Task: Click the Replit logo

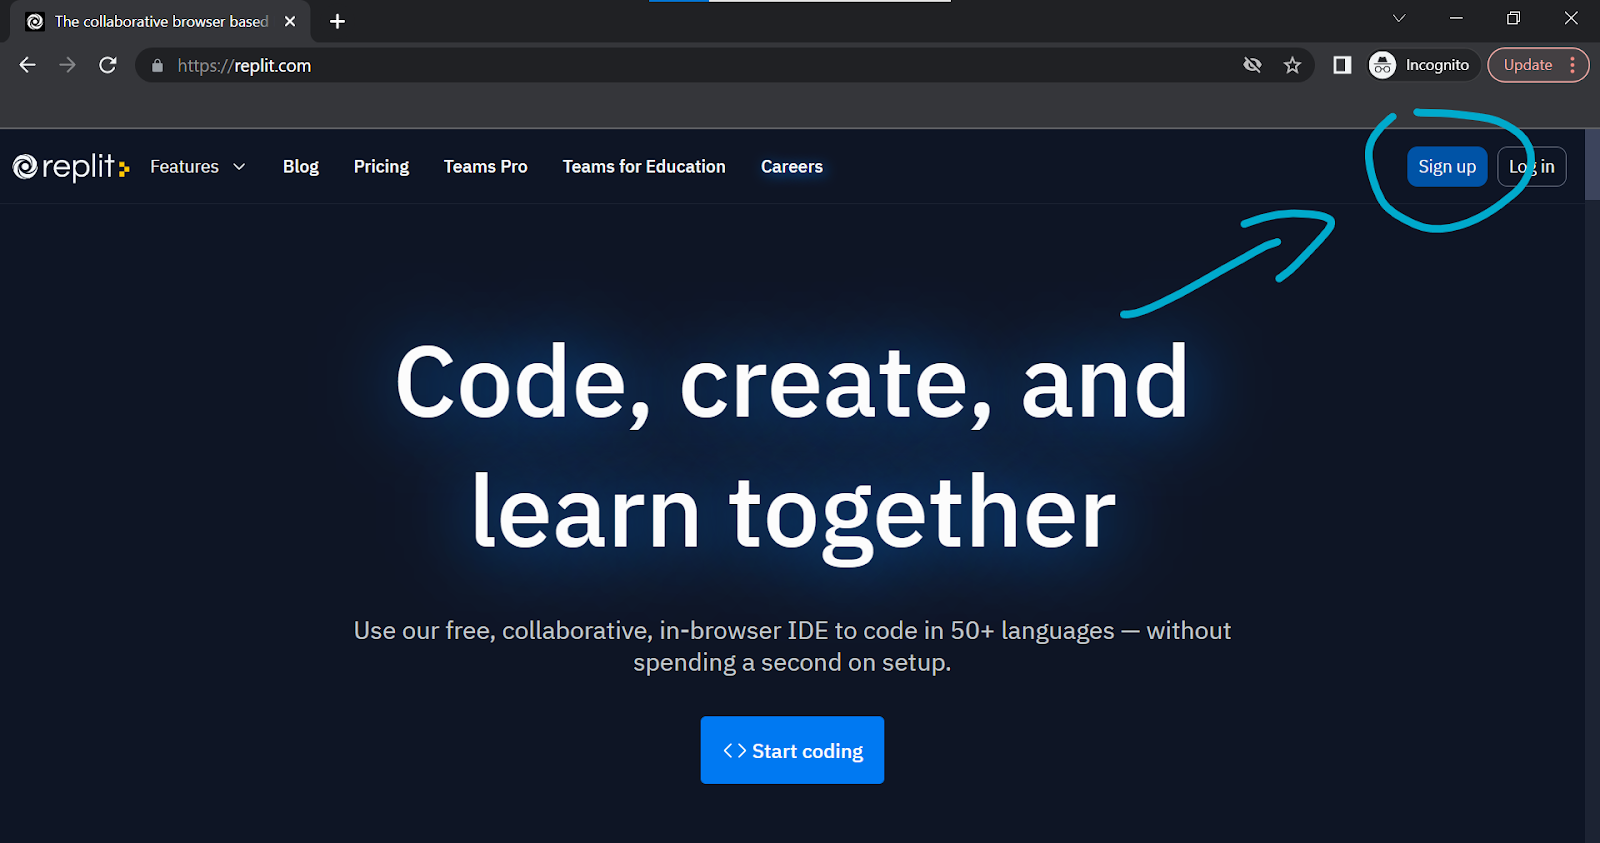Action: [71, 167]
